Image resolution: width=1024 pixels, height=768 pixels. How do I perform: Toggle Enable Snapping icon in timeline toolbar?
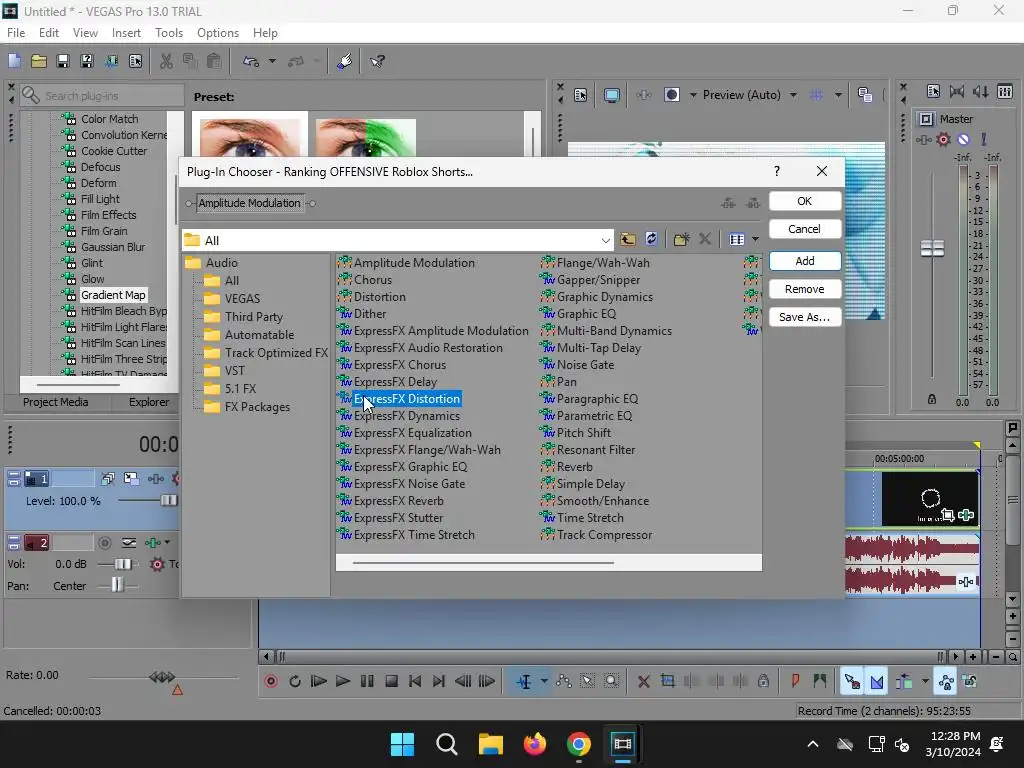(x=852, y=681)
